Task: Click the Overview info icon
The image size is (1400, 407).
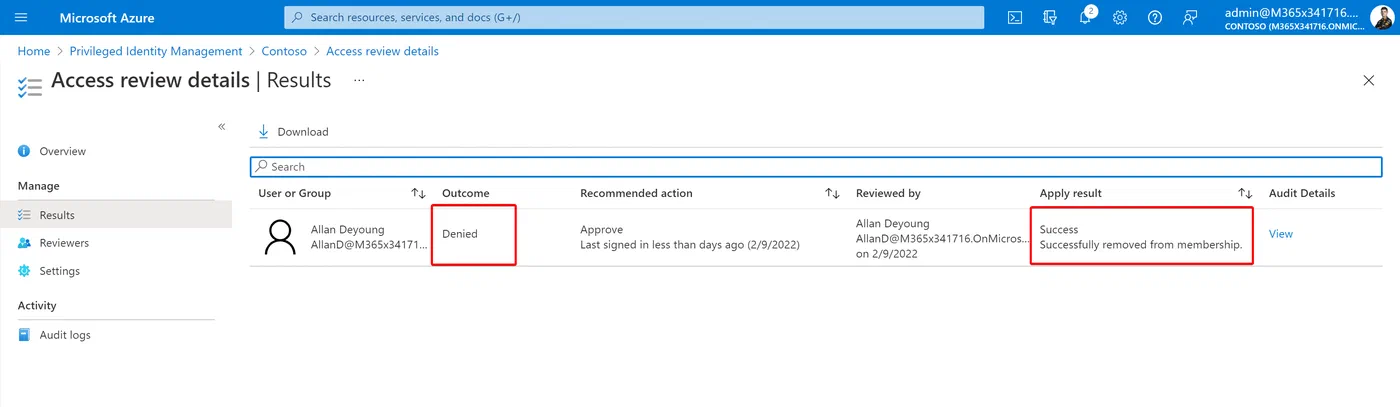Action: pos(24,151)
